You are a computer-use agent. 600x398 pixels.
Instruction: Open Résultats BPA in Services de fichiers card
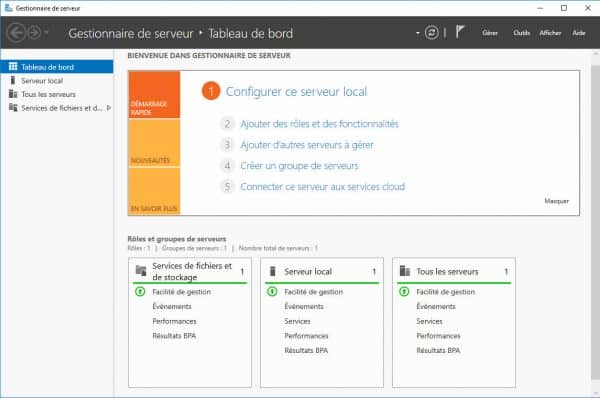click(x=174, y=336)
